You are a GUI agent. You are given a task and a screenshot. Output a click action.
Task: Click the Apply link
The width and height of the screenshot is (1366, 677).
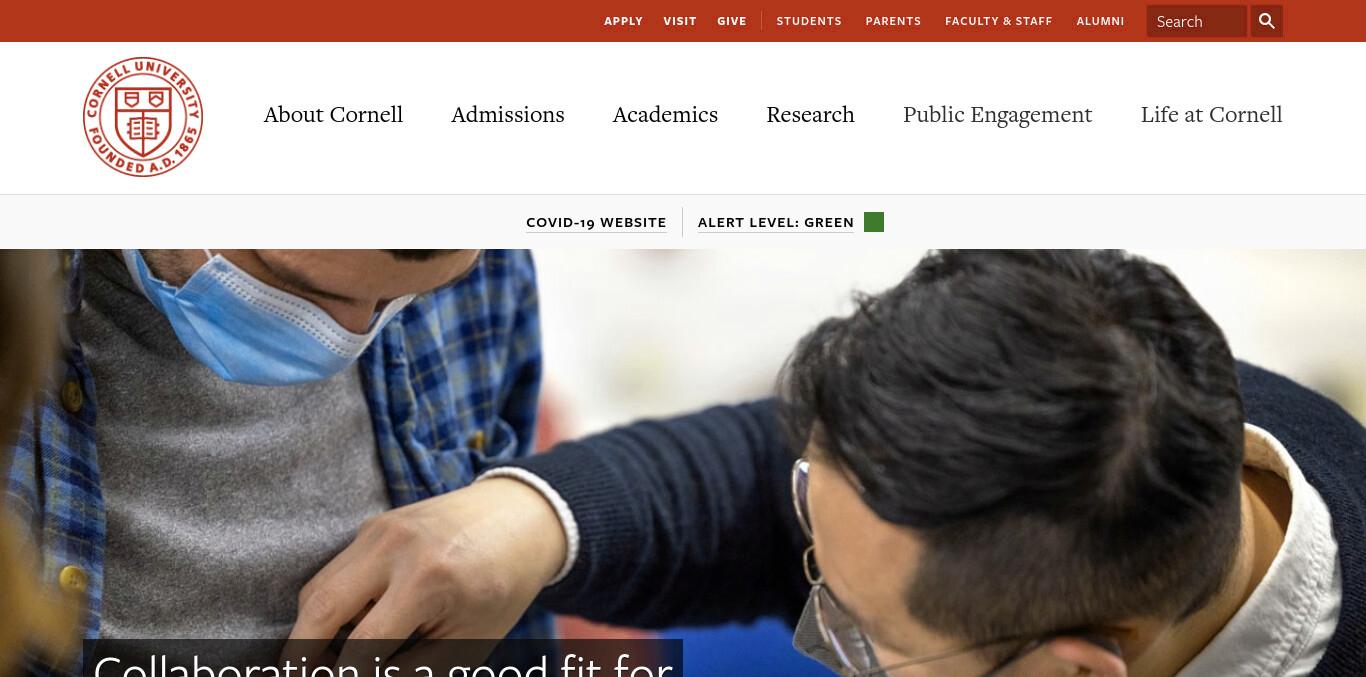pyautogui.click(x=623, y=21)
